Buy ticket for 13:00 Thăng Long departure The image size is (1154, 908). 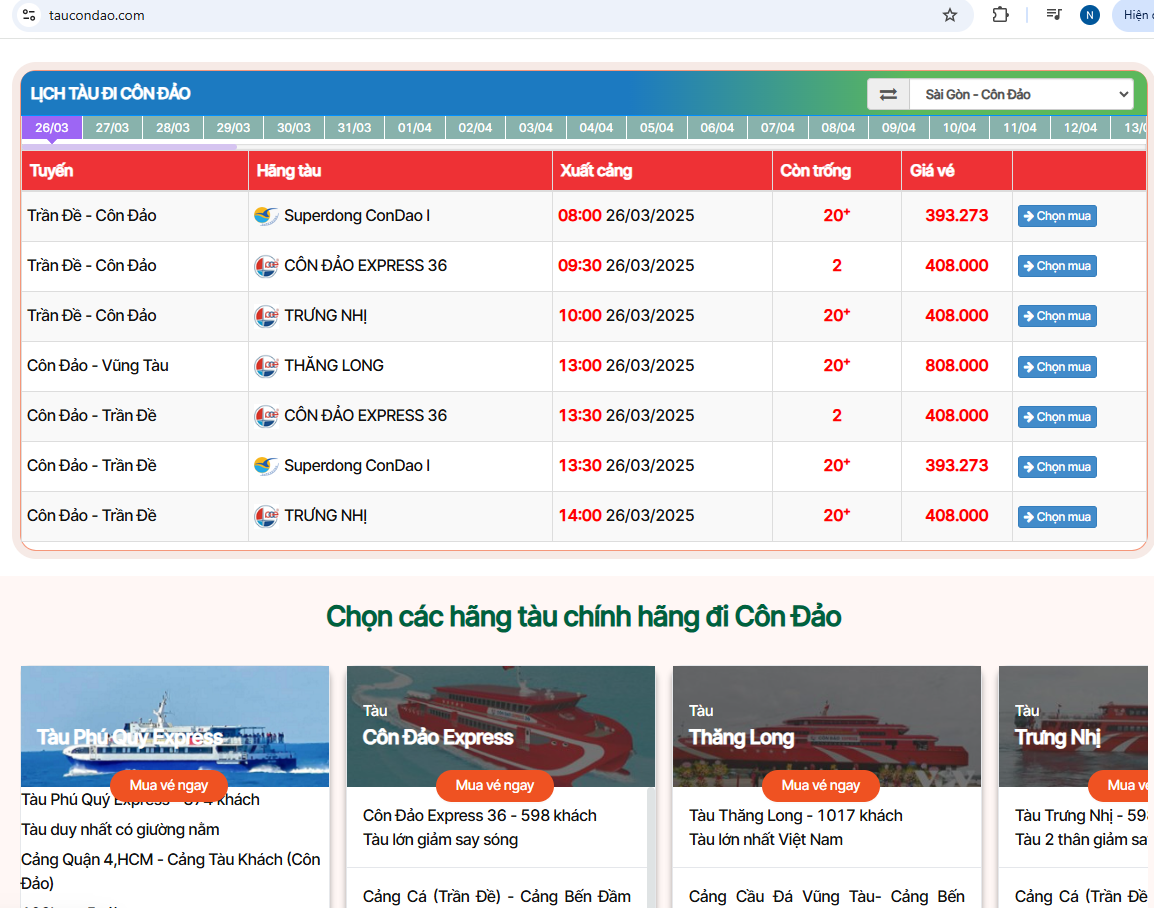tap(1058, 367)
